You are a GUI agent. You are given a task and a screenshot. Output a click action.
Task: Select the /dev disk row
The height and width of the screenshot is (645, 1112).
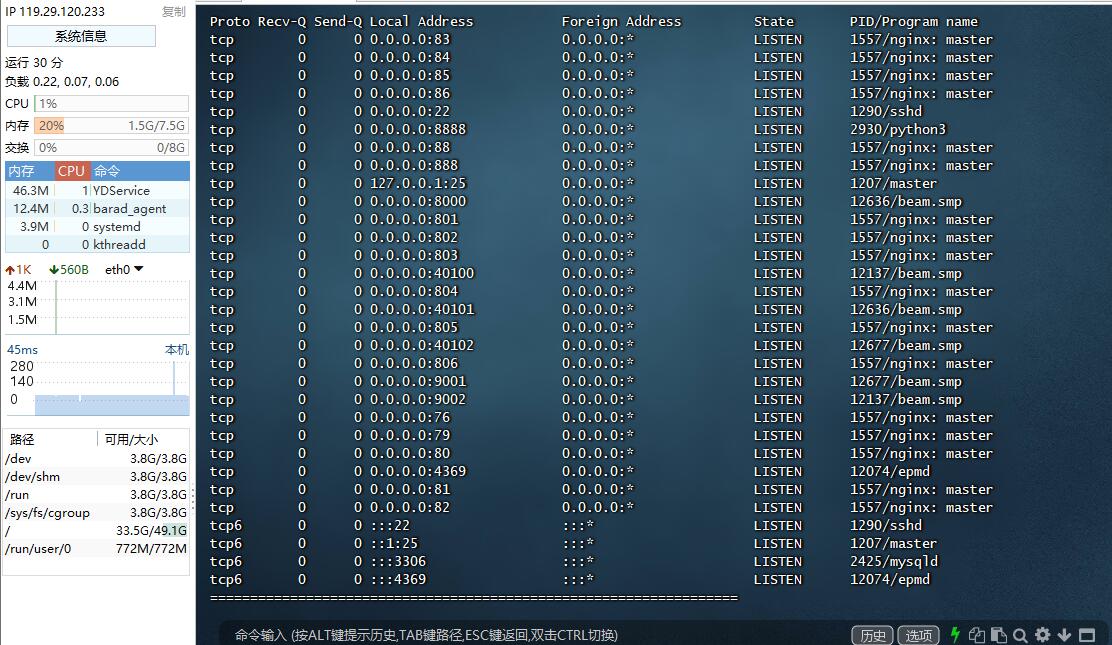(x=96, y=458)
